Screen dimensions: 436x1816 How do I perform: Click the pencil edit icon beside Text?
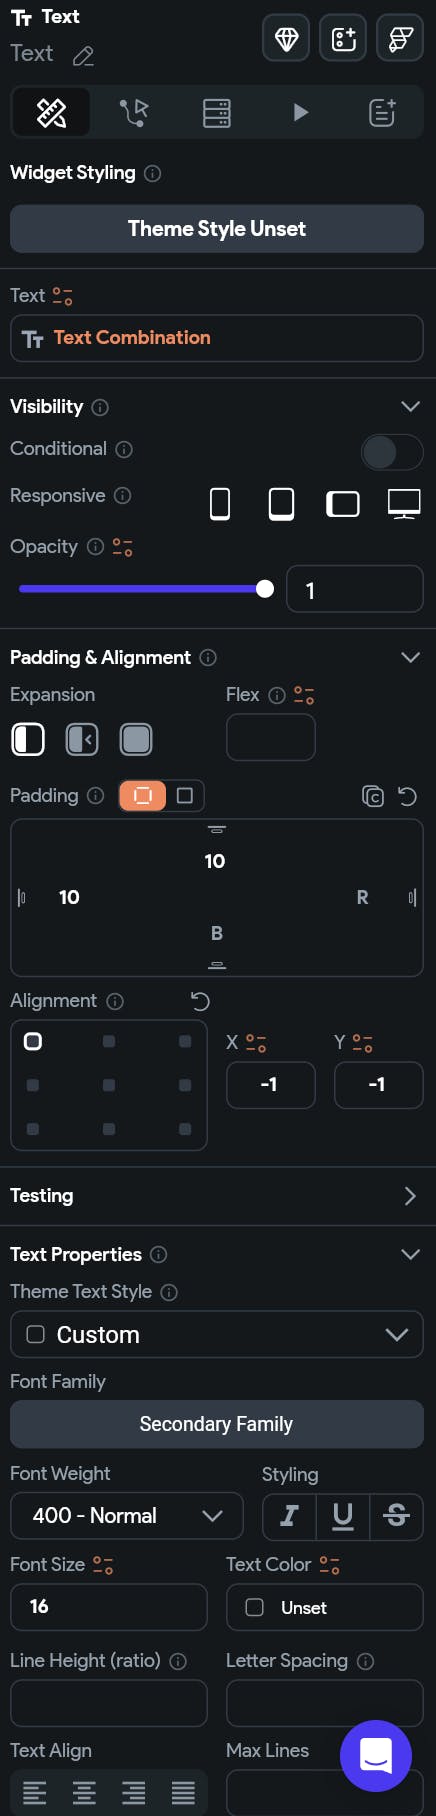point(84,56)
